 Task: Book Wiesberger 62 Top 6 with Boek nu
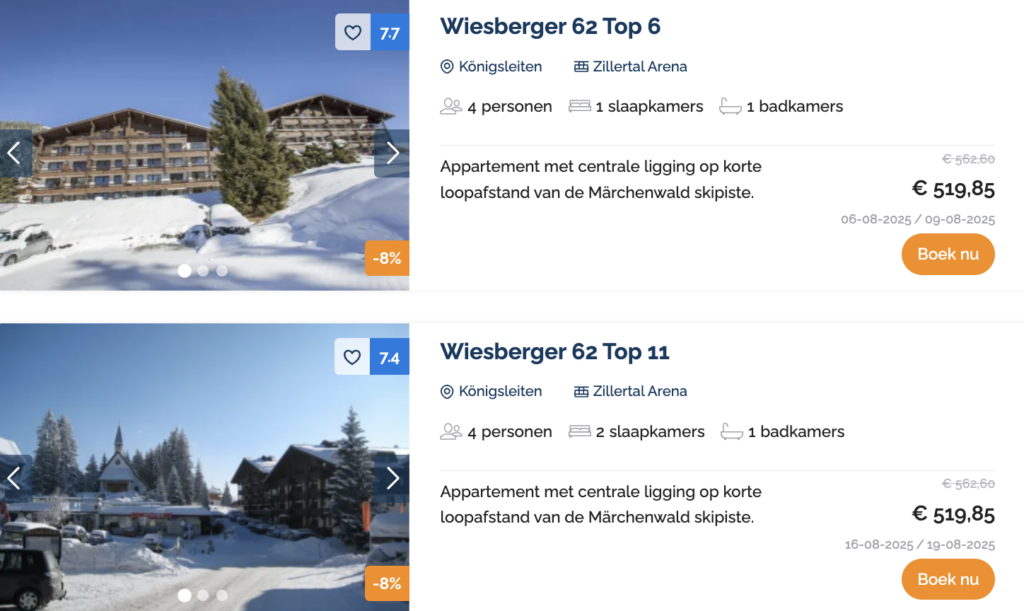(x=948, y=254)
